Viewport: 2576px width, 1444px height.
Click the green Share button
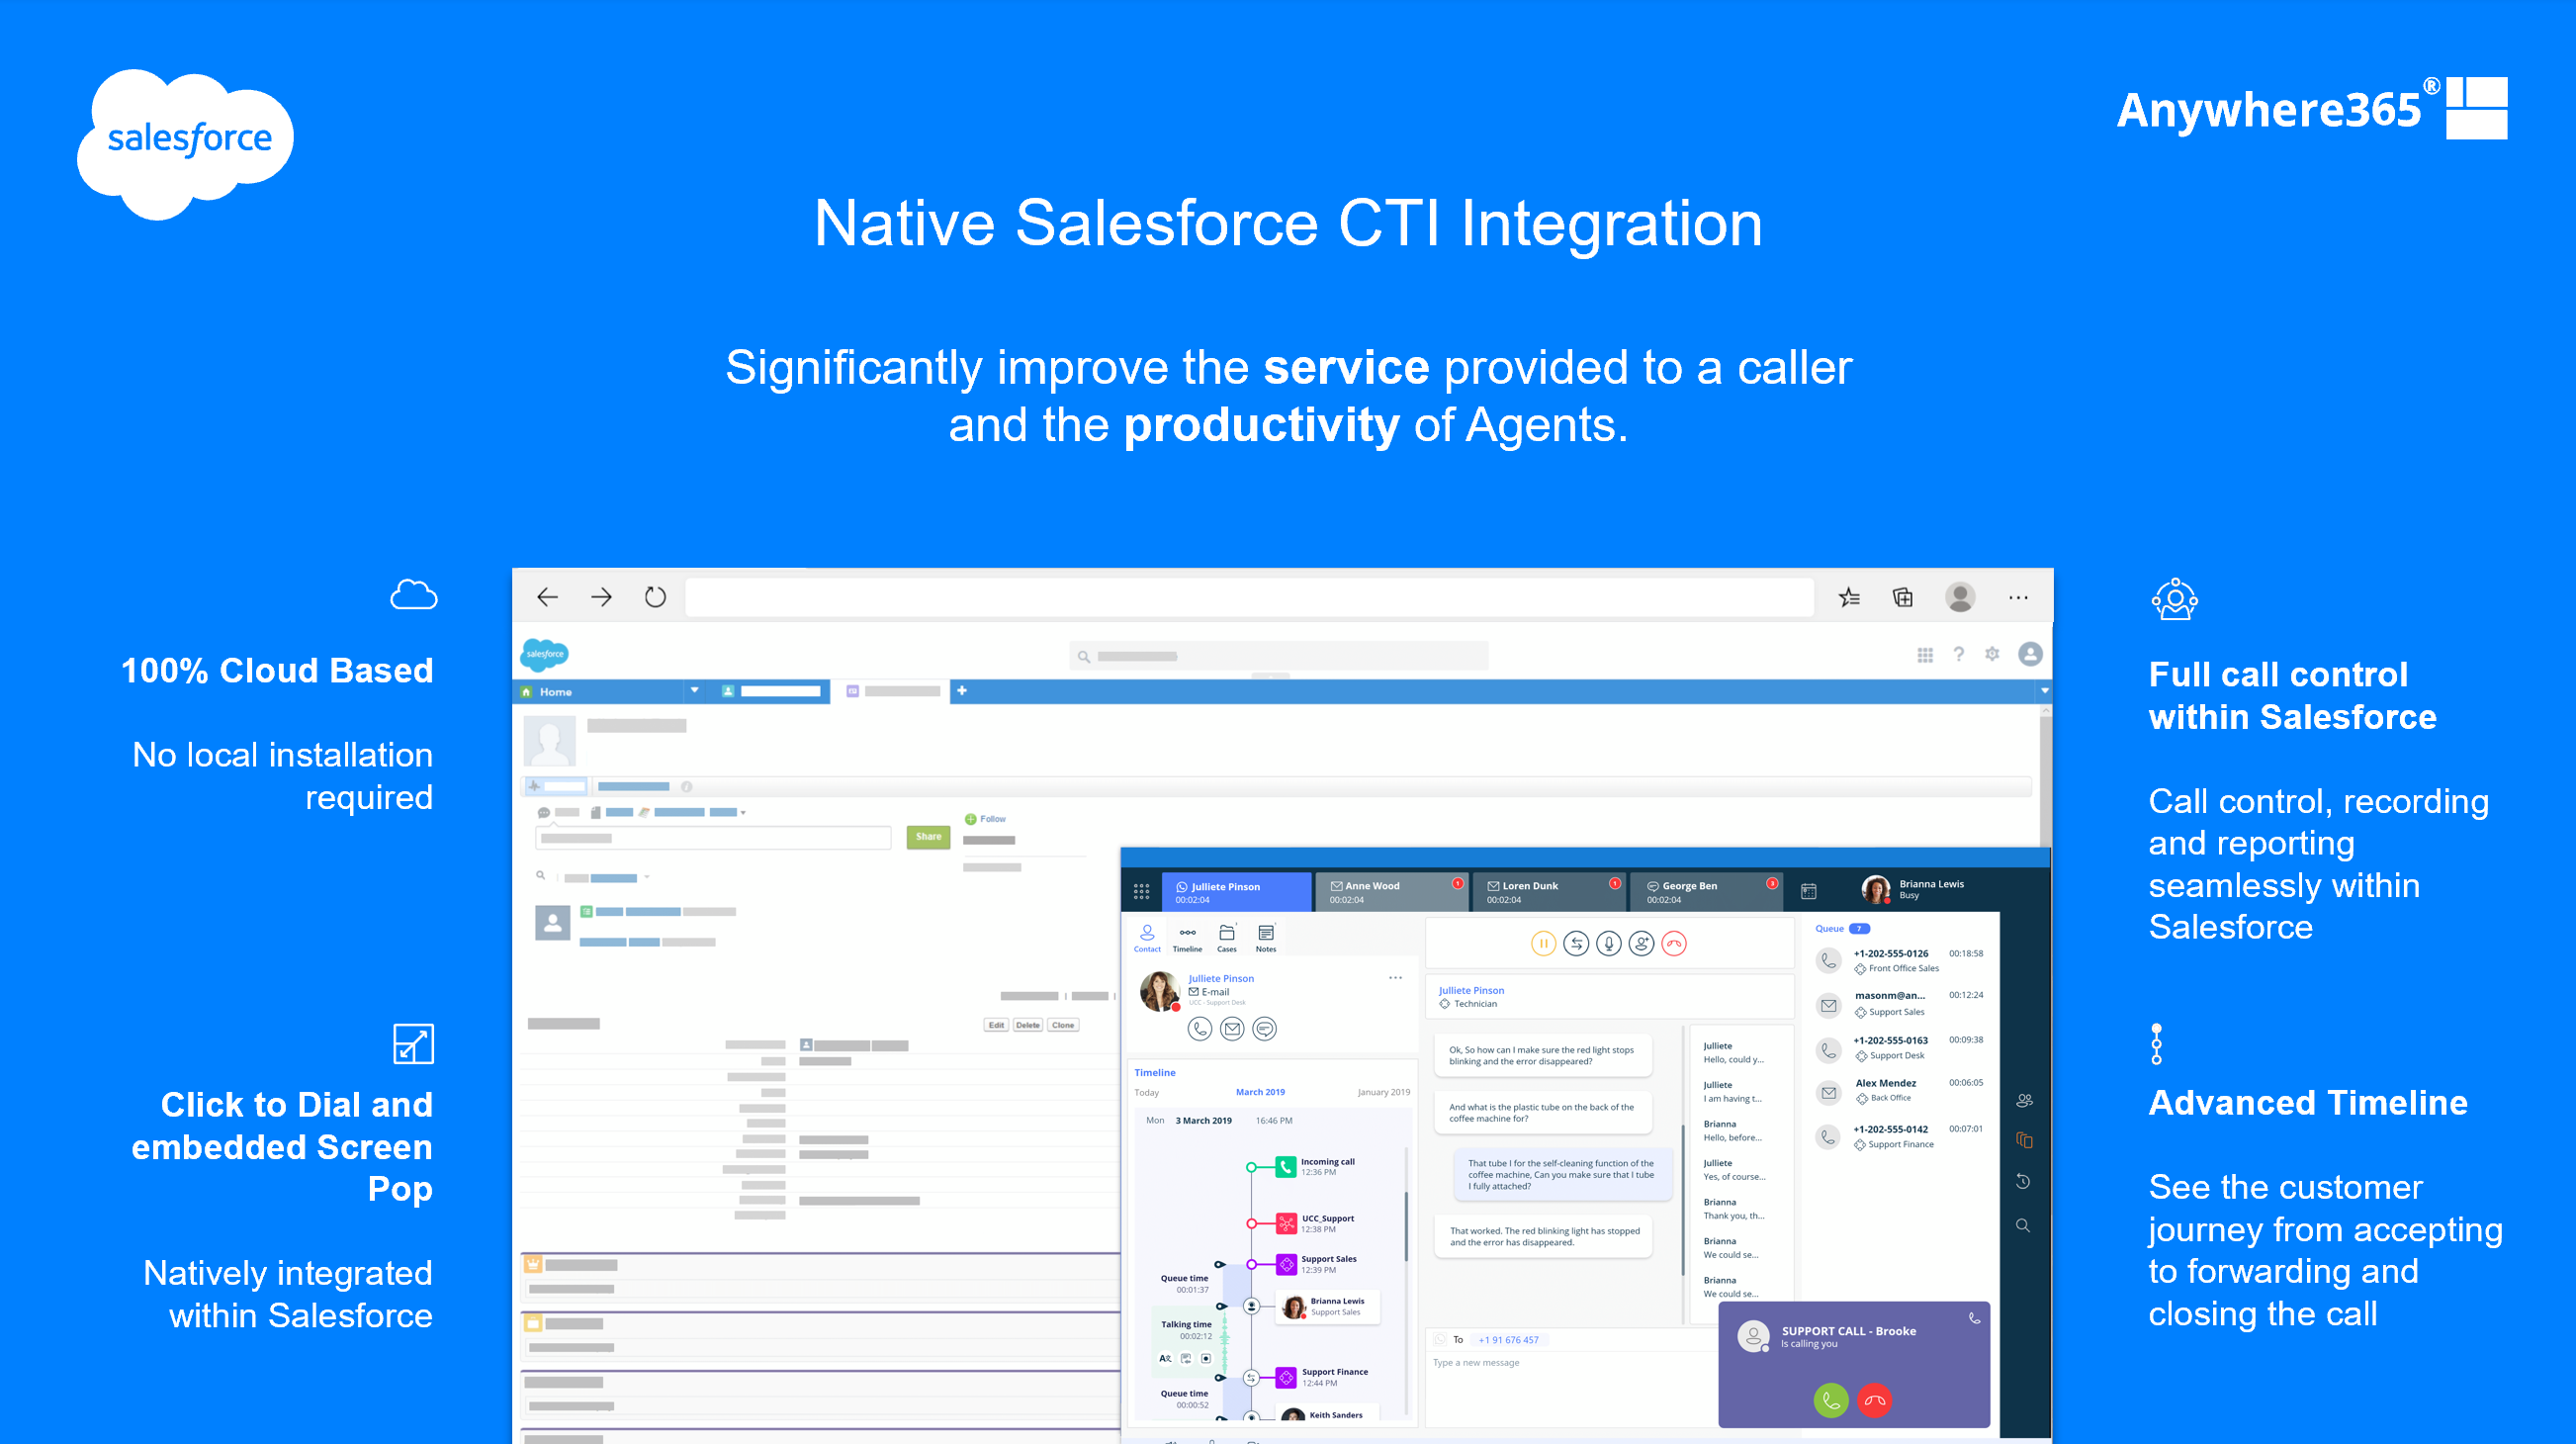click(928, 837)
